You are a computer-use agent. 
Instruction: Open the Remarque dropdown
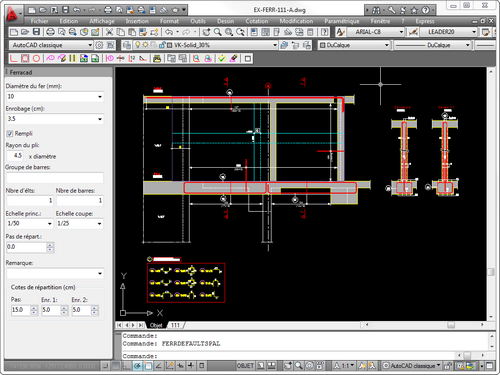coord(100,274)
